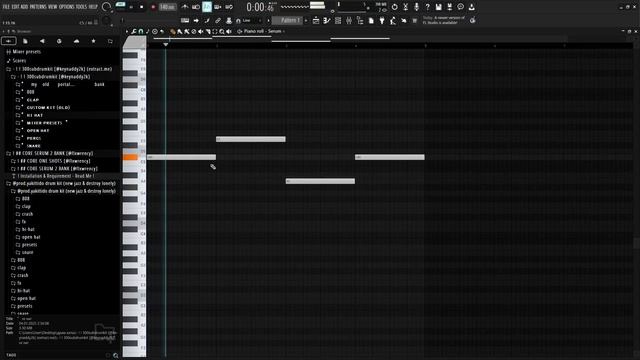Open the Line snap dropdown

(250, 20)
